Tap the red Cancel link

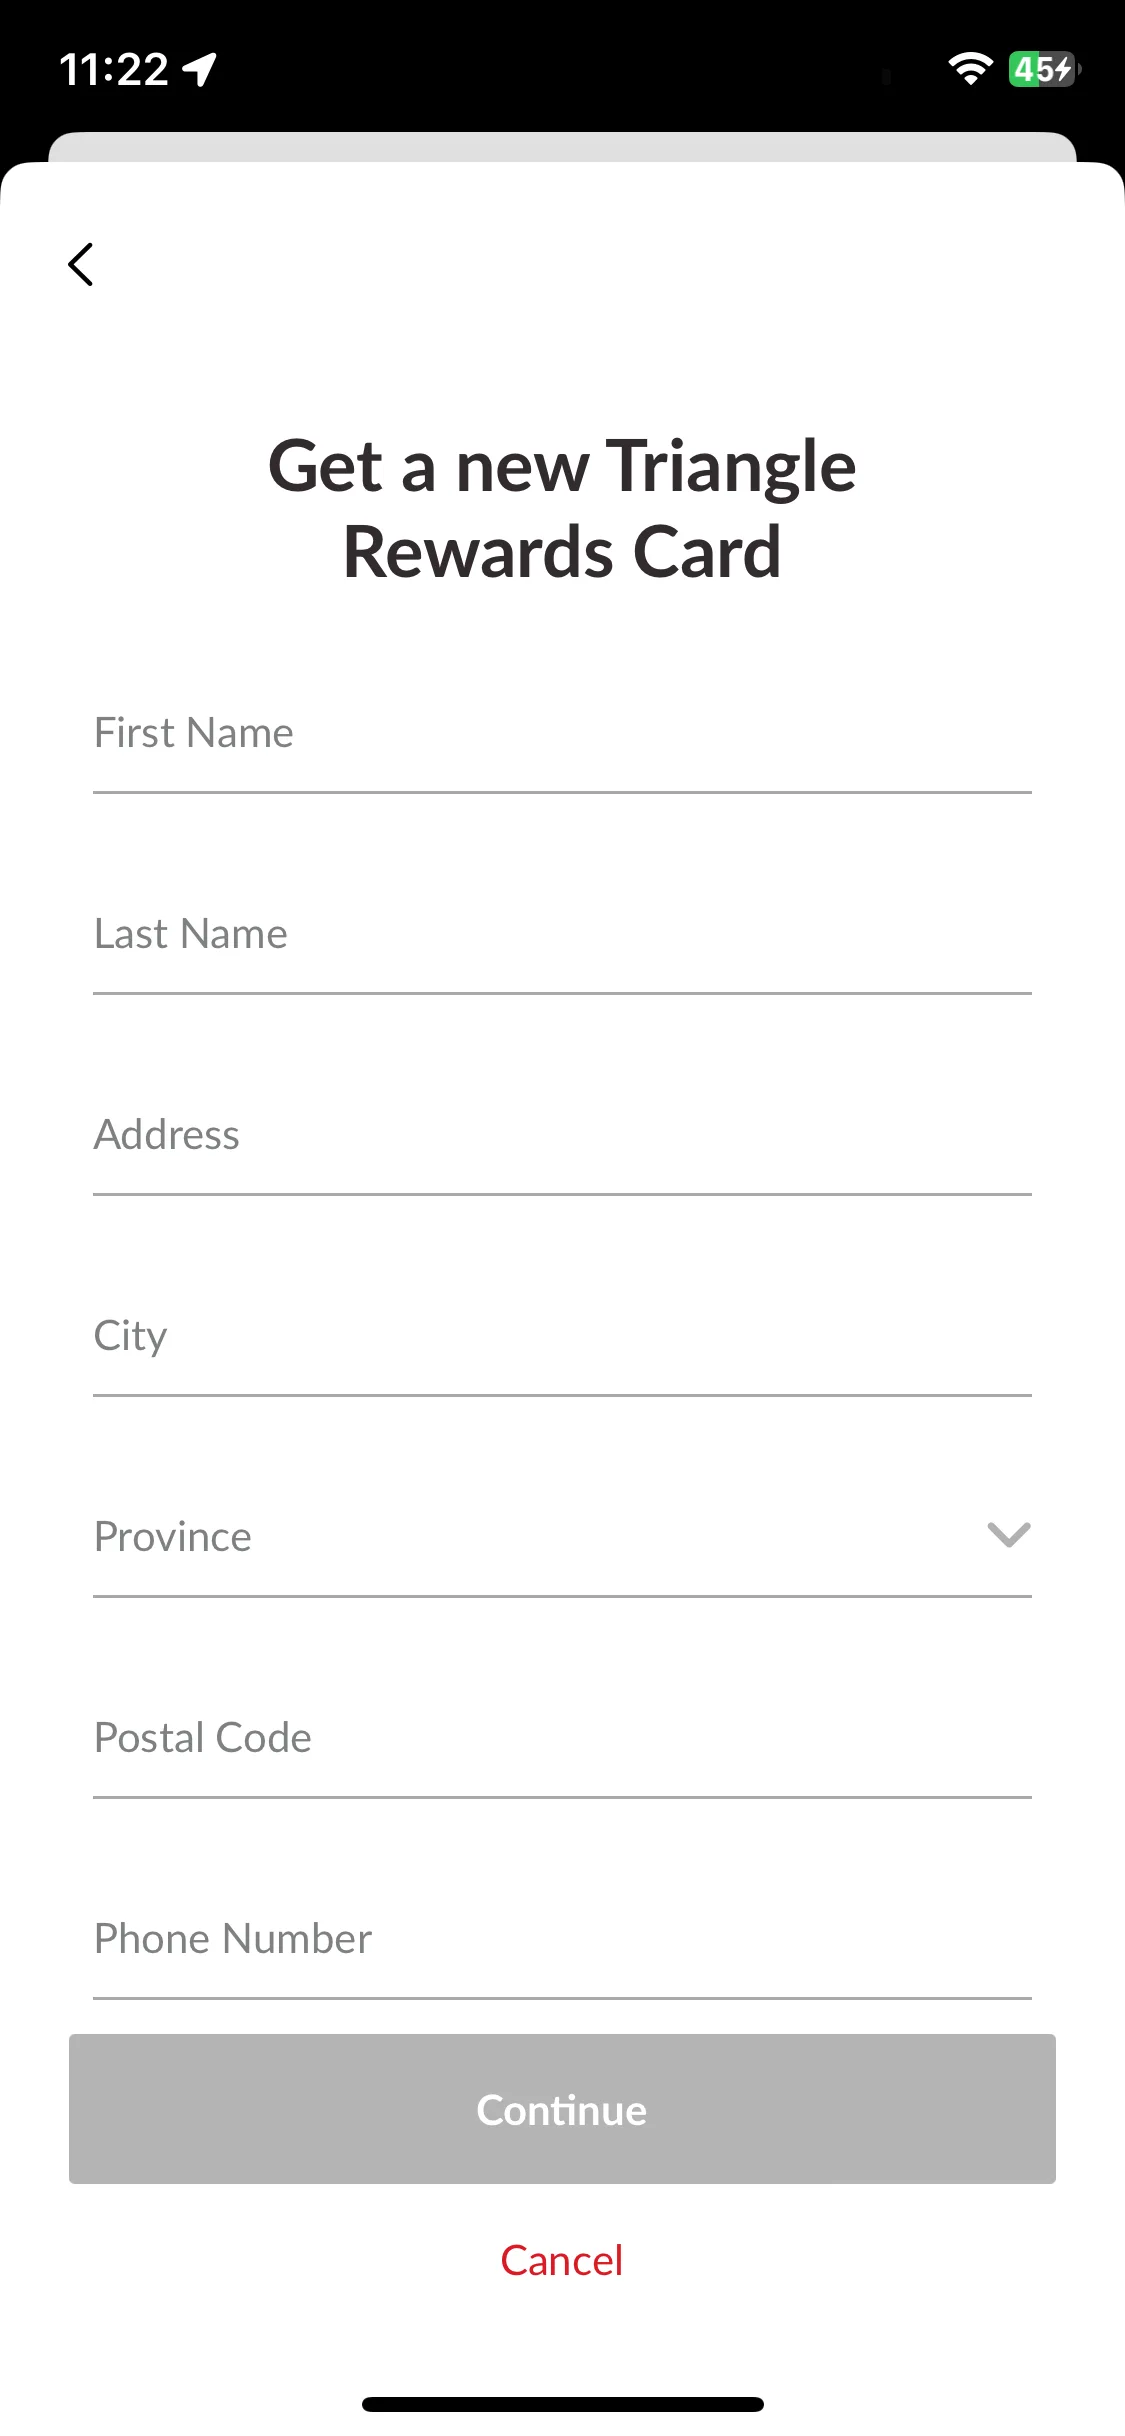point(562,2261)
